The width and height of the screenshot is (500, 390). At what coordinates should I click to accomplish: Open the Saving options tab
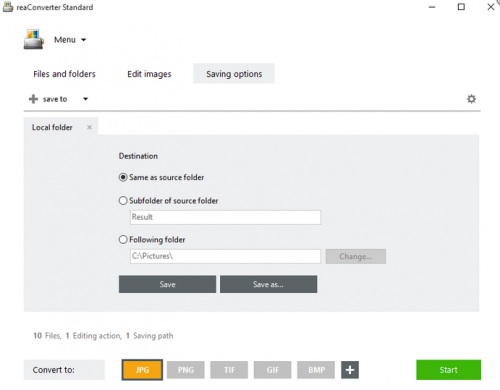pyautogui.click(x=234, y=74)
